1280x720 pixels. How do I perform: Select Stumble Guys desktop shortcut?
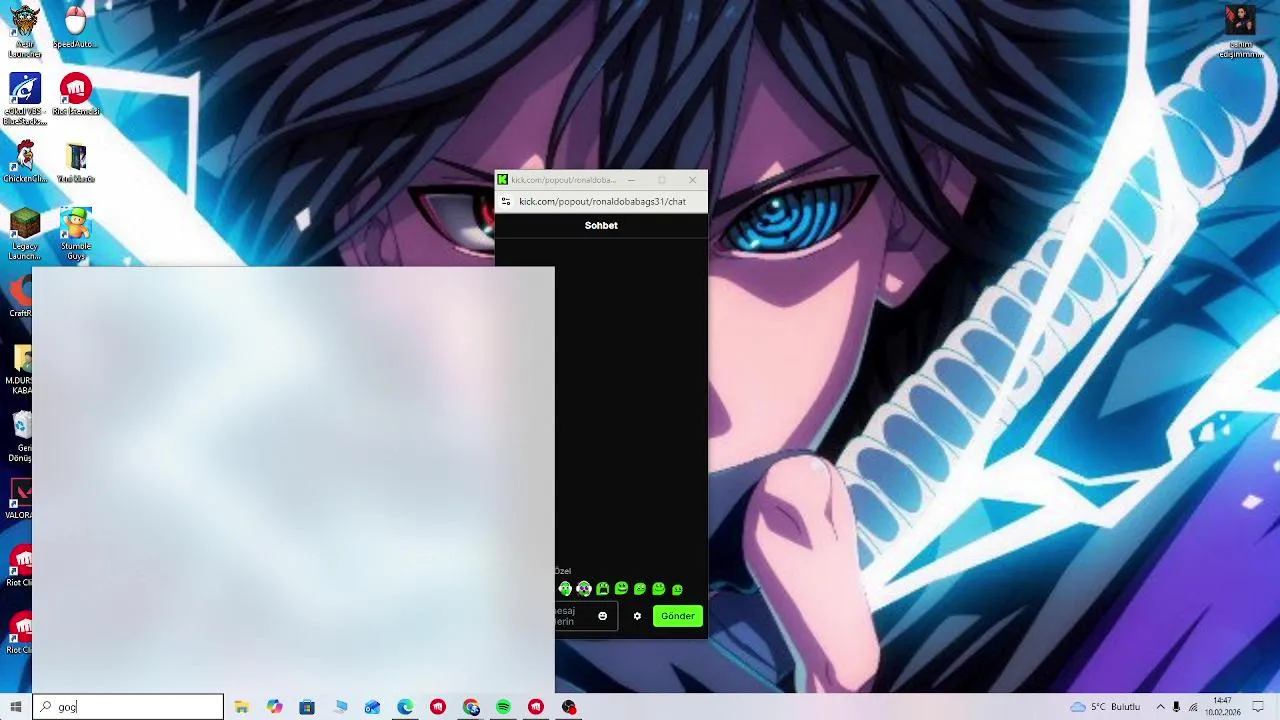[76, 235]
